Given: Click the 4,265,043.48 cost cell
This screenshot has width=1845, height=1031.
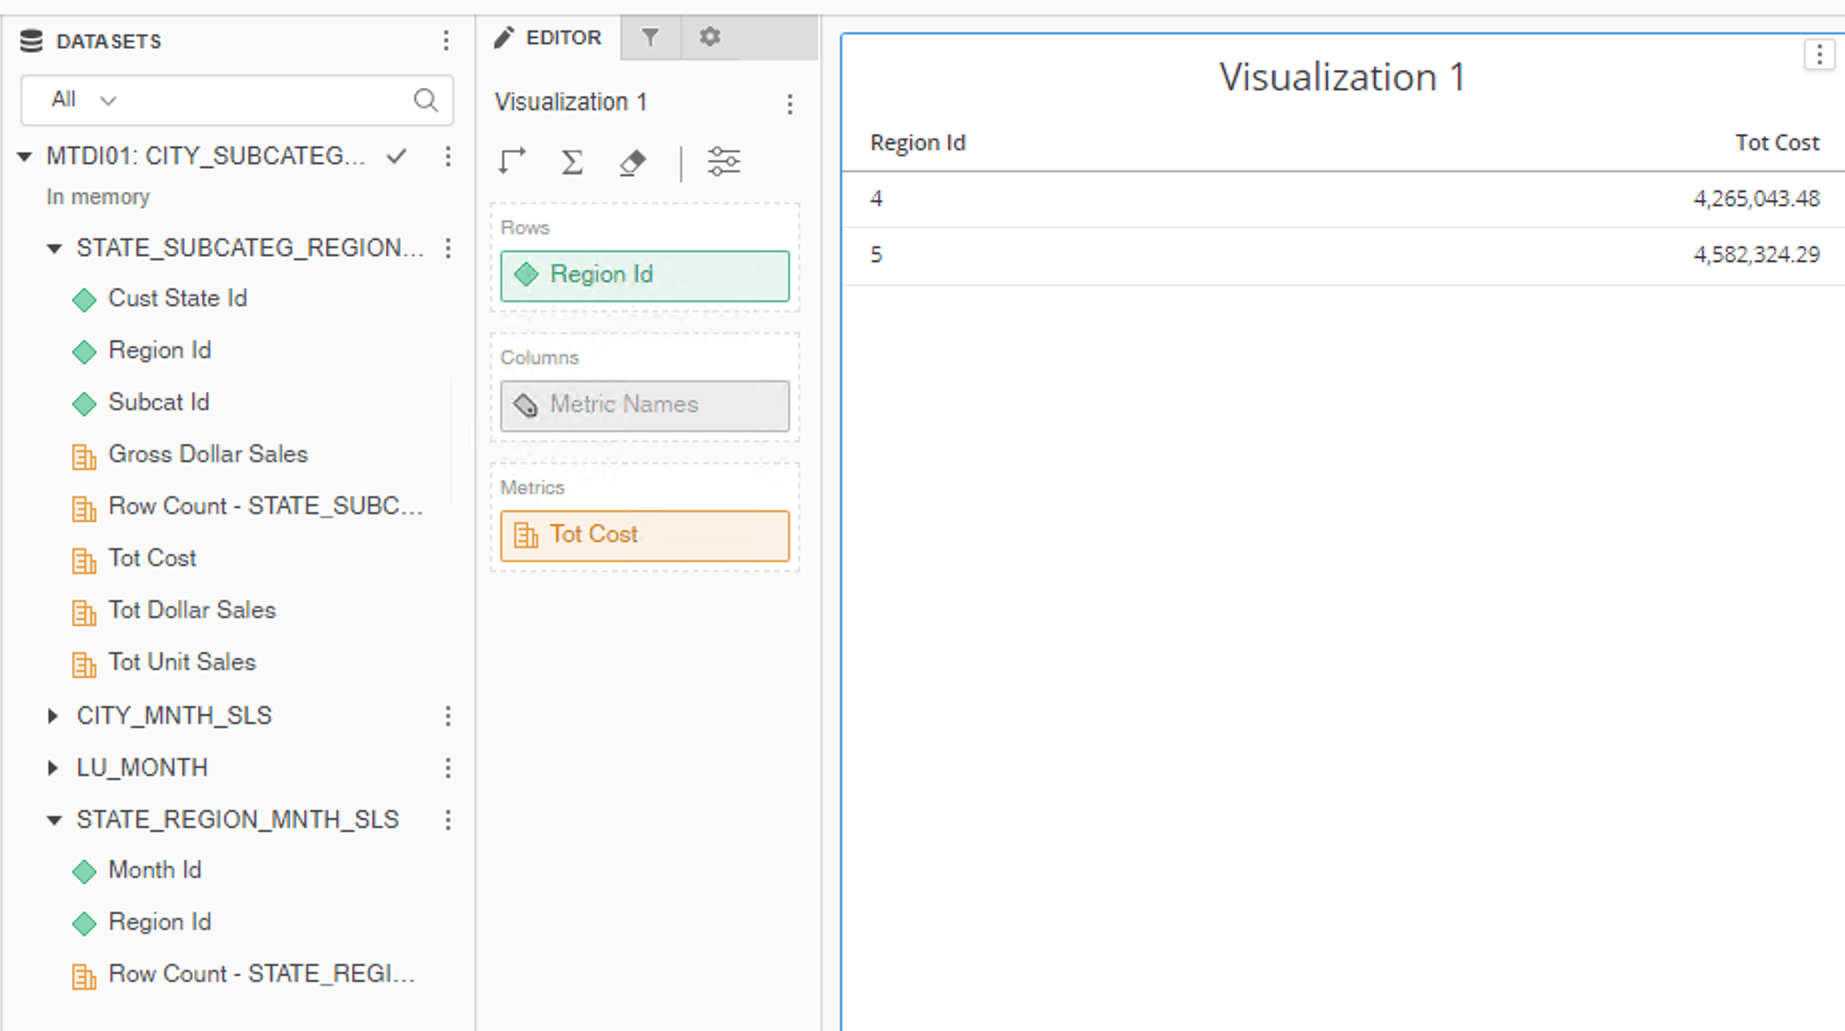Looking at the screenshot, I should 1756,199.
